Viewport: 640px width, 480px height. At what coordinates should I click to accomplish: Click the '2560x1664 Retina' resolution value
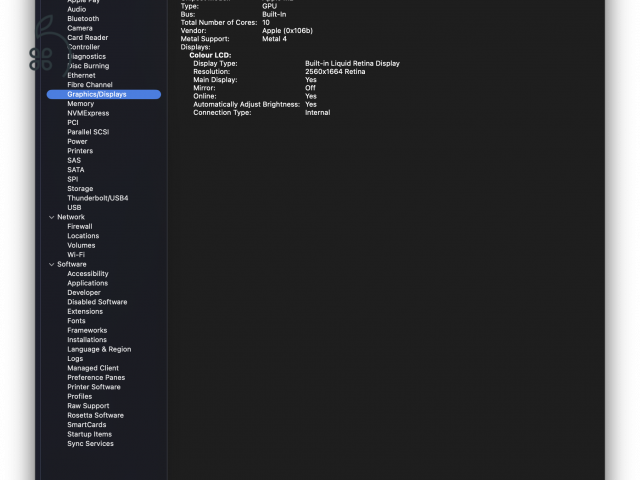point(335,71)
